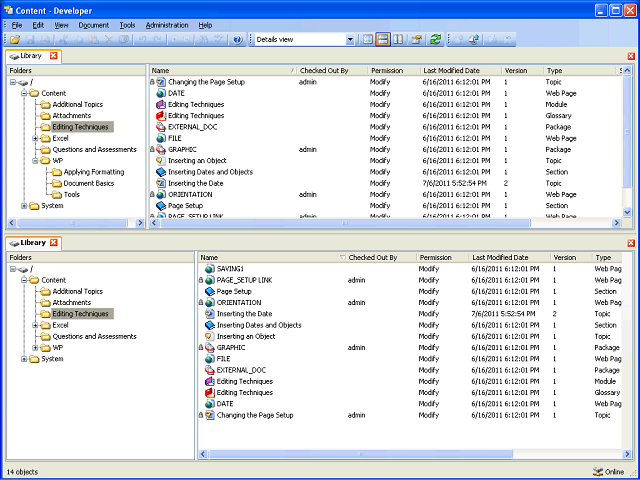640x480 pixels.
Task: Expand the Excel folder in upper tree
Action: tap(36, 138)
